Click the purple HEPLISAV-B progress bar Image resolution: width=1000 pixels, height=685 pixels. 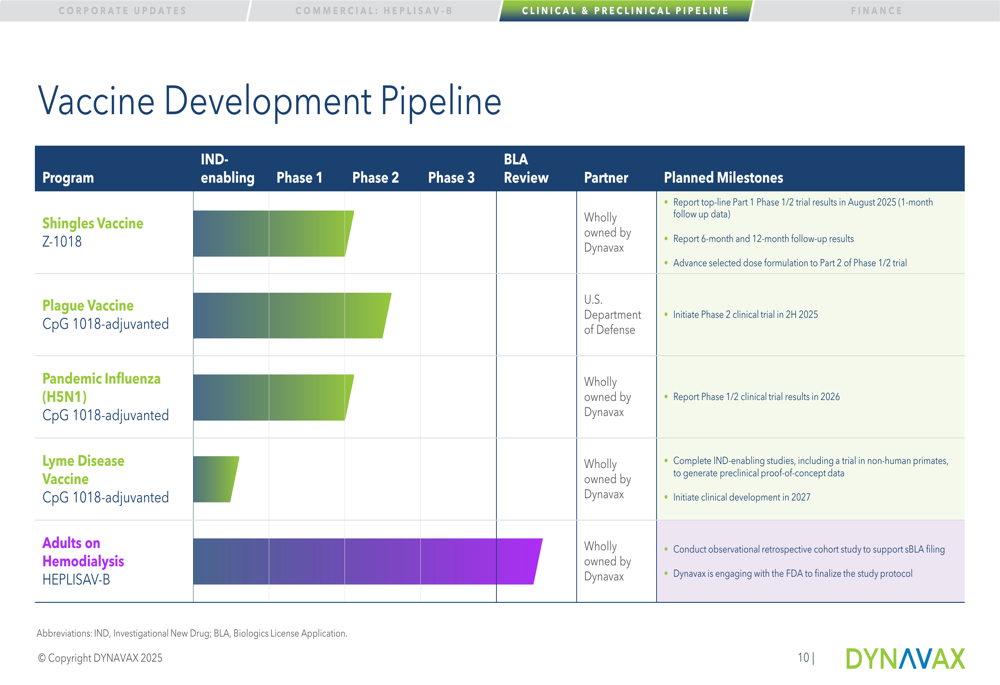(x=367, y=561)
